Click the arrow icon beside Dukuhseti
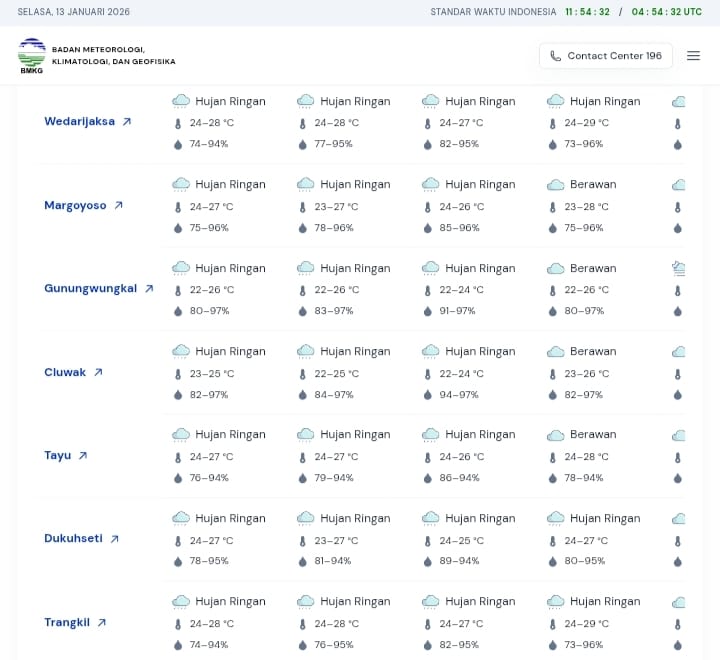The width and height of the screenshot is (720, 660). tap(114, 539)
